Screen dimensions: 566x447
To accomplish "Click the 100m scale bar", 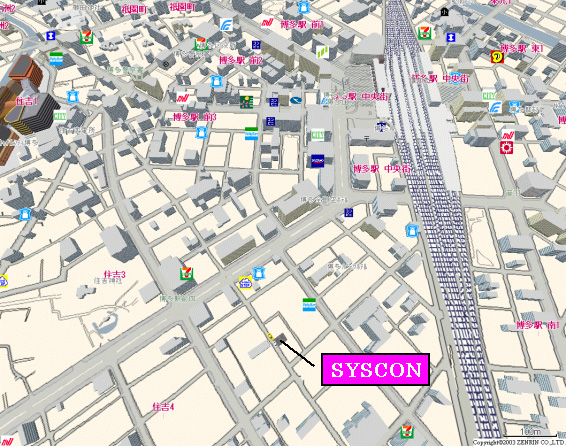I will click(531, 433).
